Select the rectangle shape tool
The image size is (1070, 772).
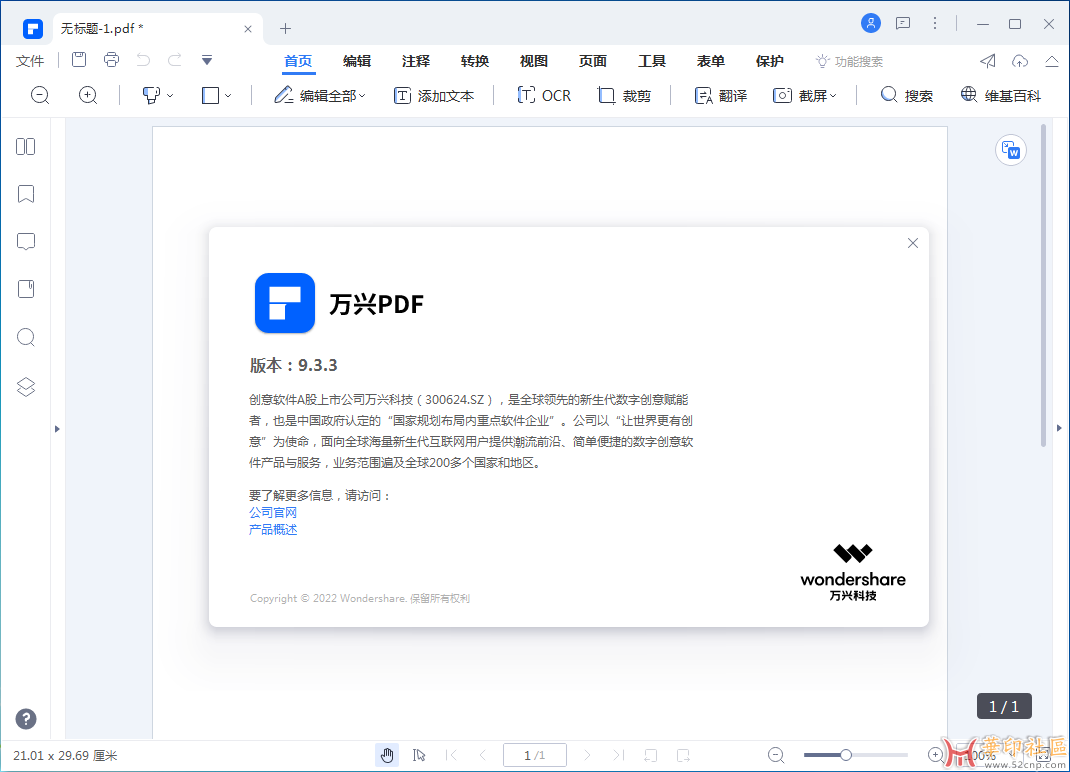click(x=210, y=96)
